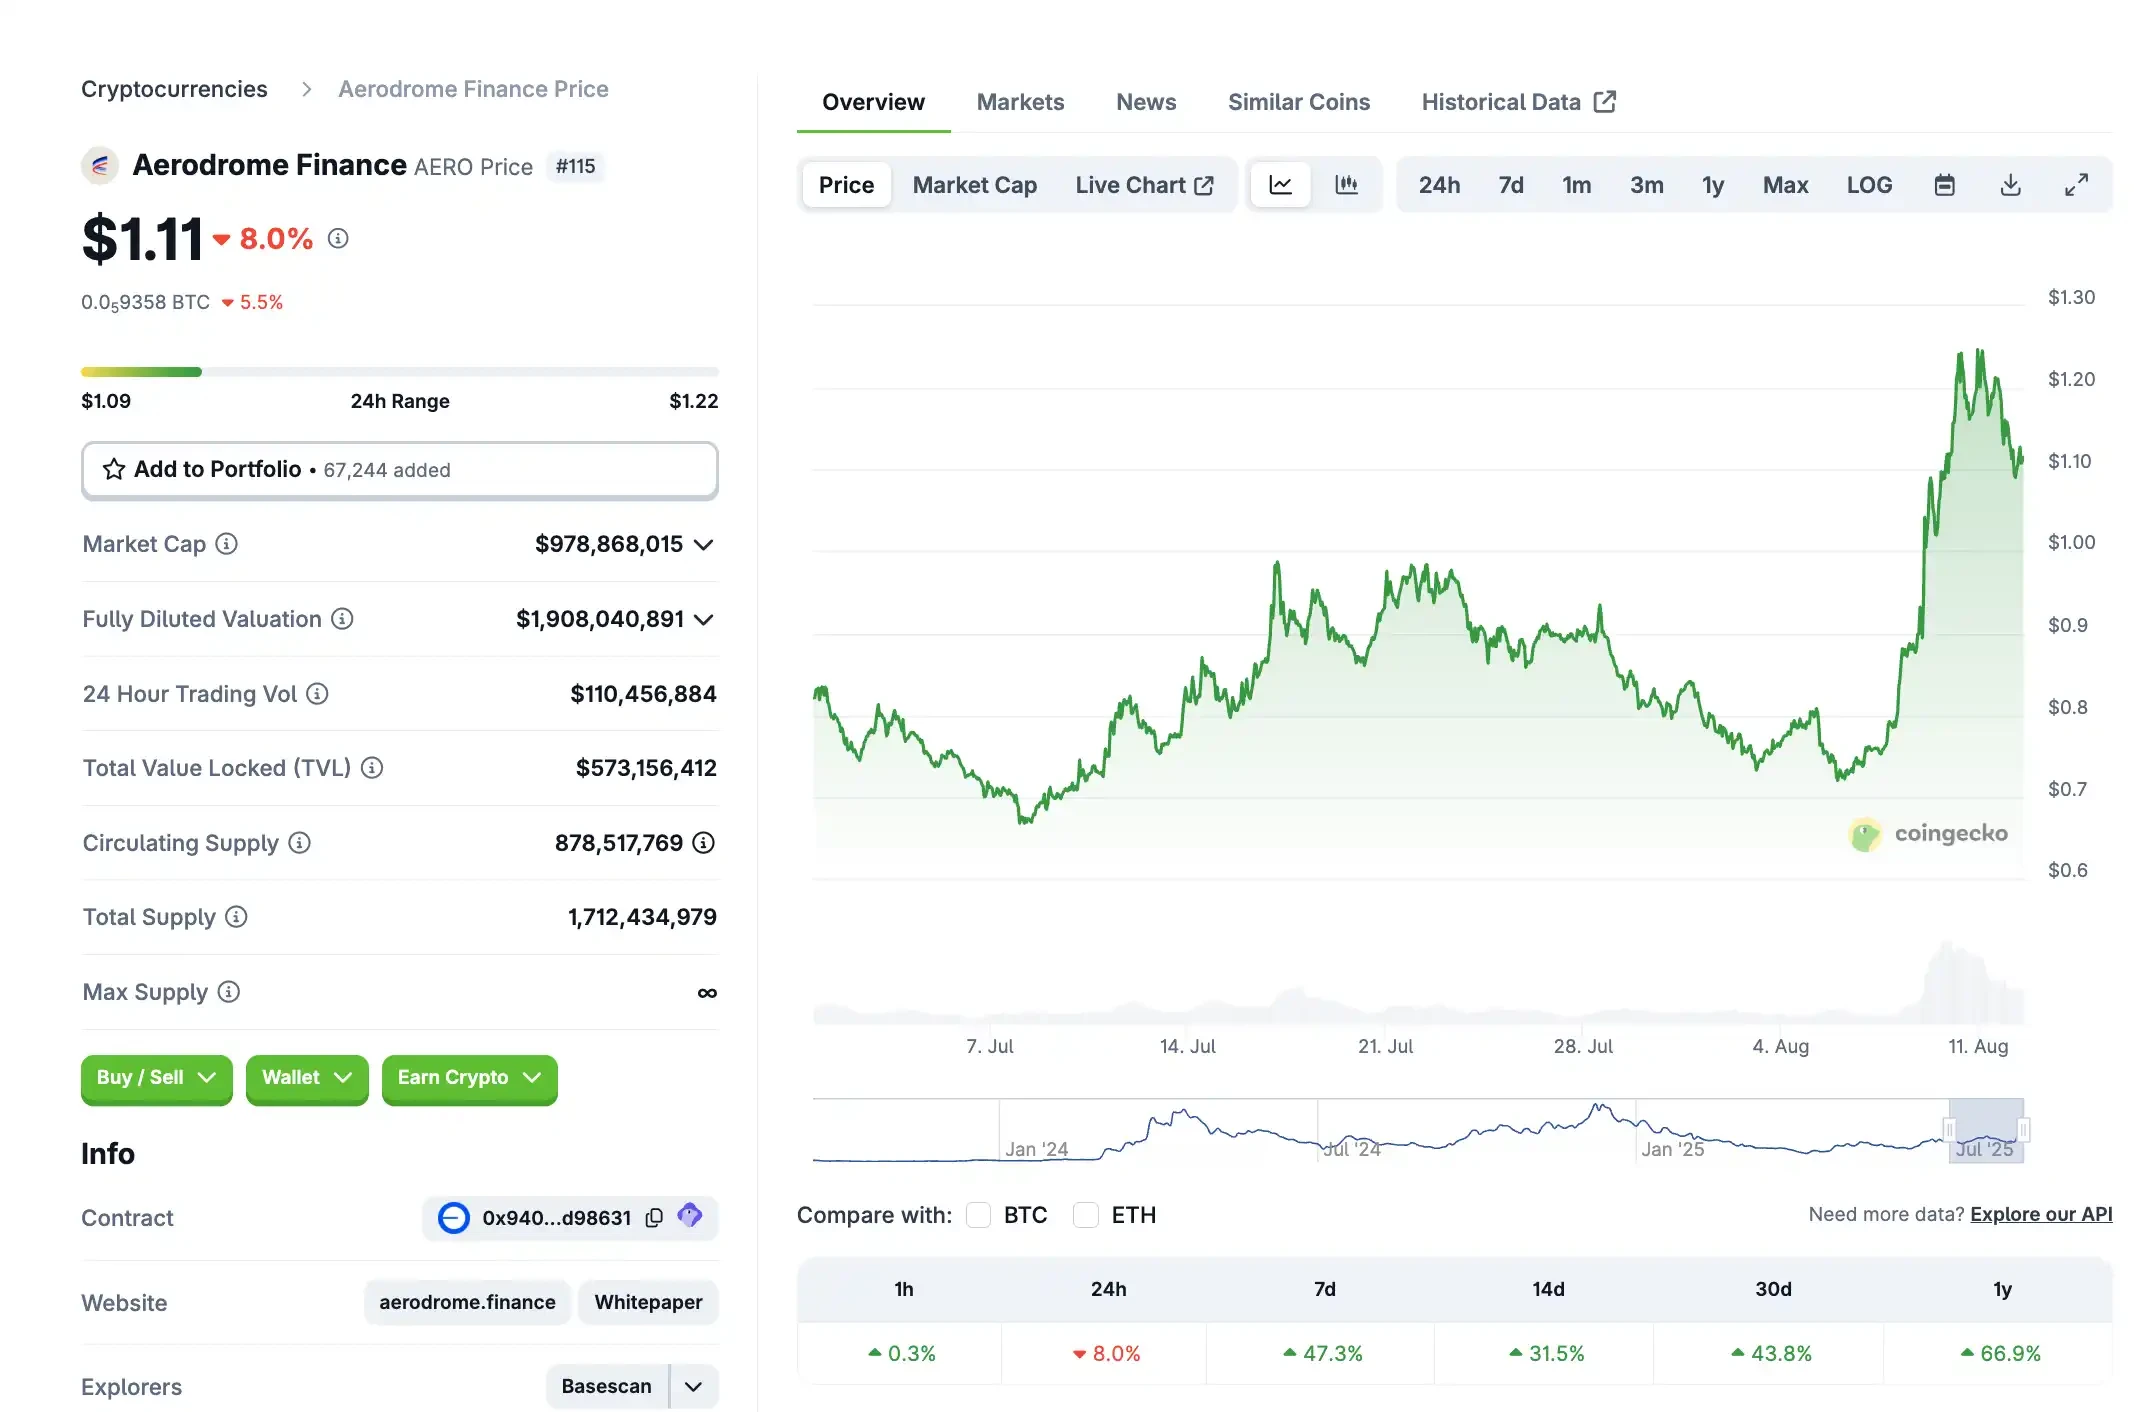Enable the ETH comparison checkbox
Image resolution: width=2134 pixels, height=1412 pixels.
point(1086,1214)
